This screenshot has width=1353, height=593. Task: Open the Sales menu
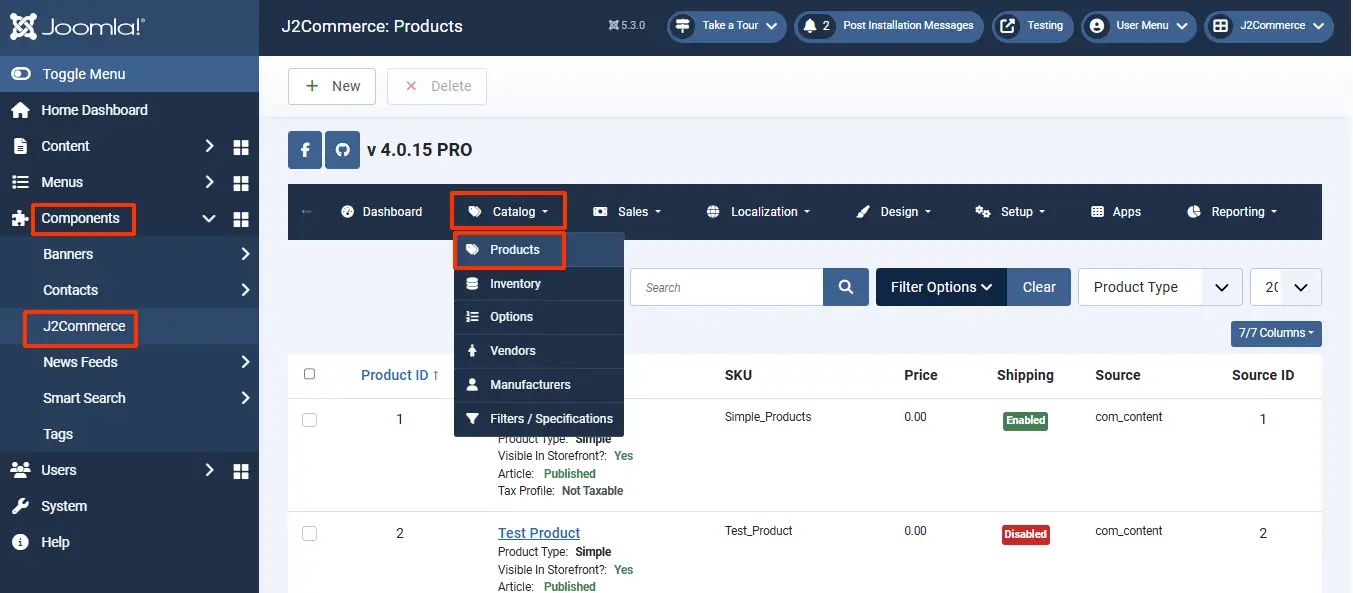pos(627,212)
